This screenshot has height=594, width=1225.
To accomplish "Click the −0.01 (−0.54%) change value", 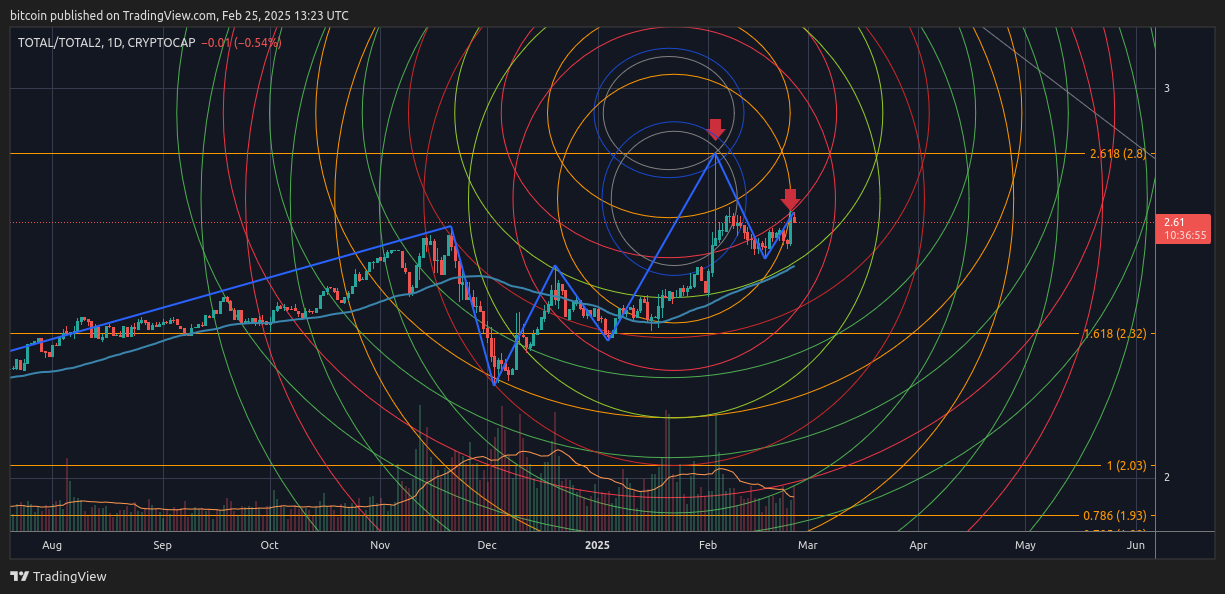I will (241, 43).
